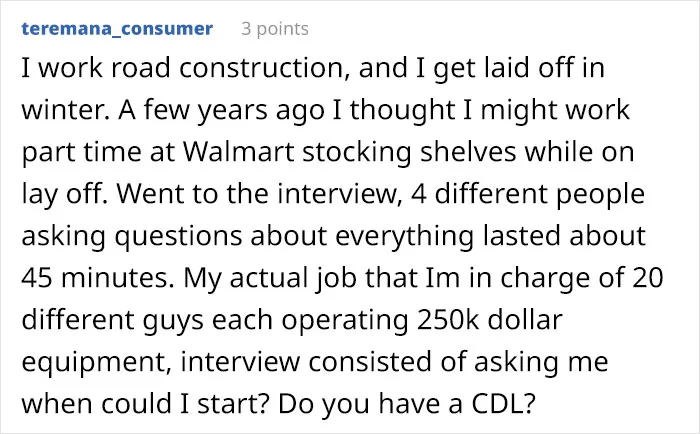Click the word 'operating' in the comment
700x434 pixels.
click(345, 321)
